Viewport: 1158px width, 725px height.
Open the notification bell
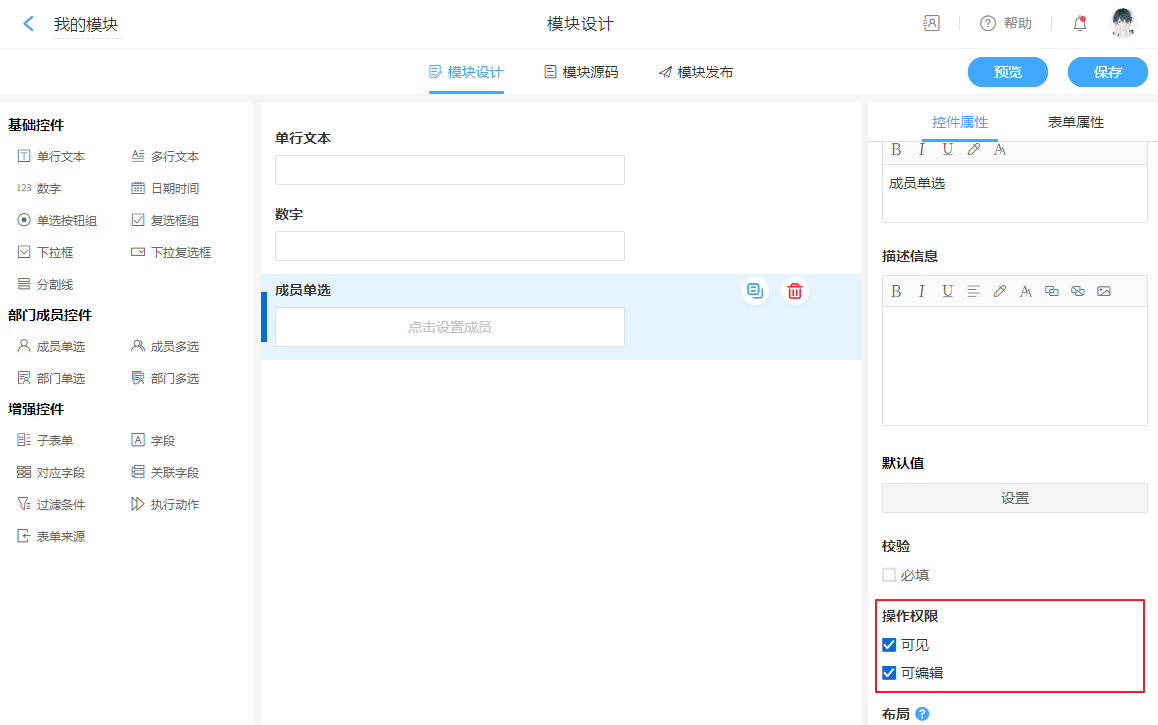pyautogui.click(x=1080, y=24)
